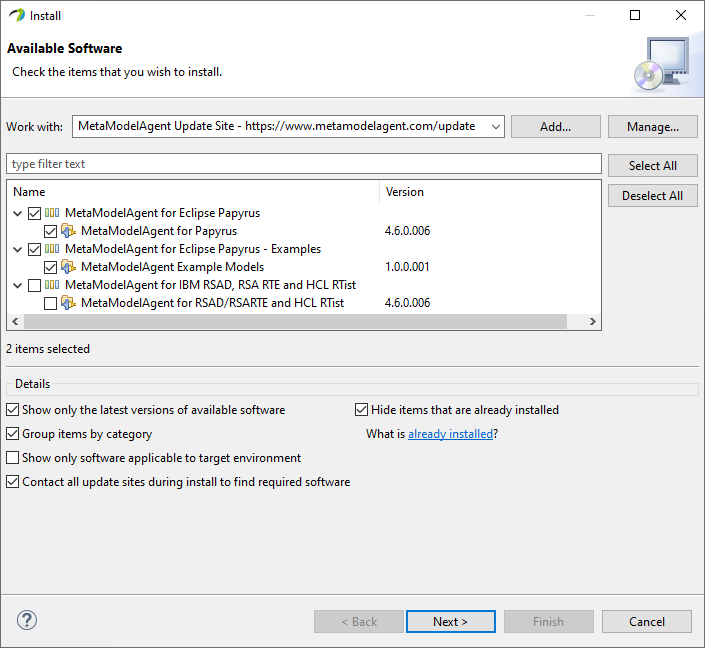Click the Papyrus - Examples category icon

coord(52,249)
